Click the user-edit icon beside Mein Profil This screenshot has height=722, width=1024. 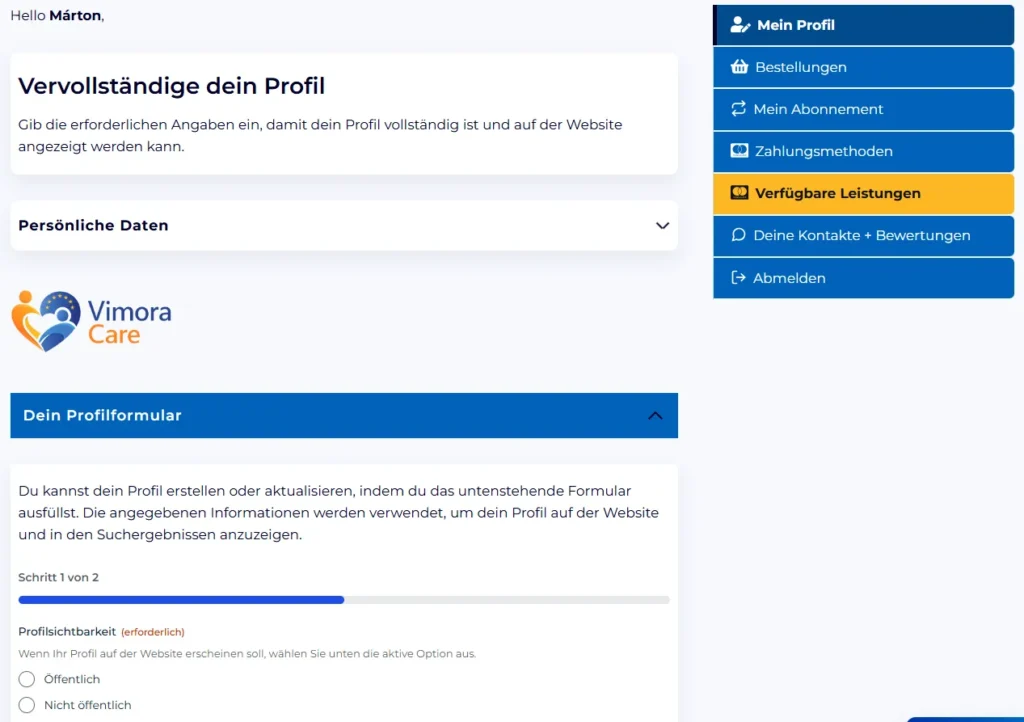pos(739,25)
